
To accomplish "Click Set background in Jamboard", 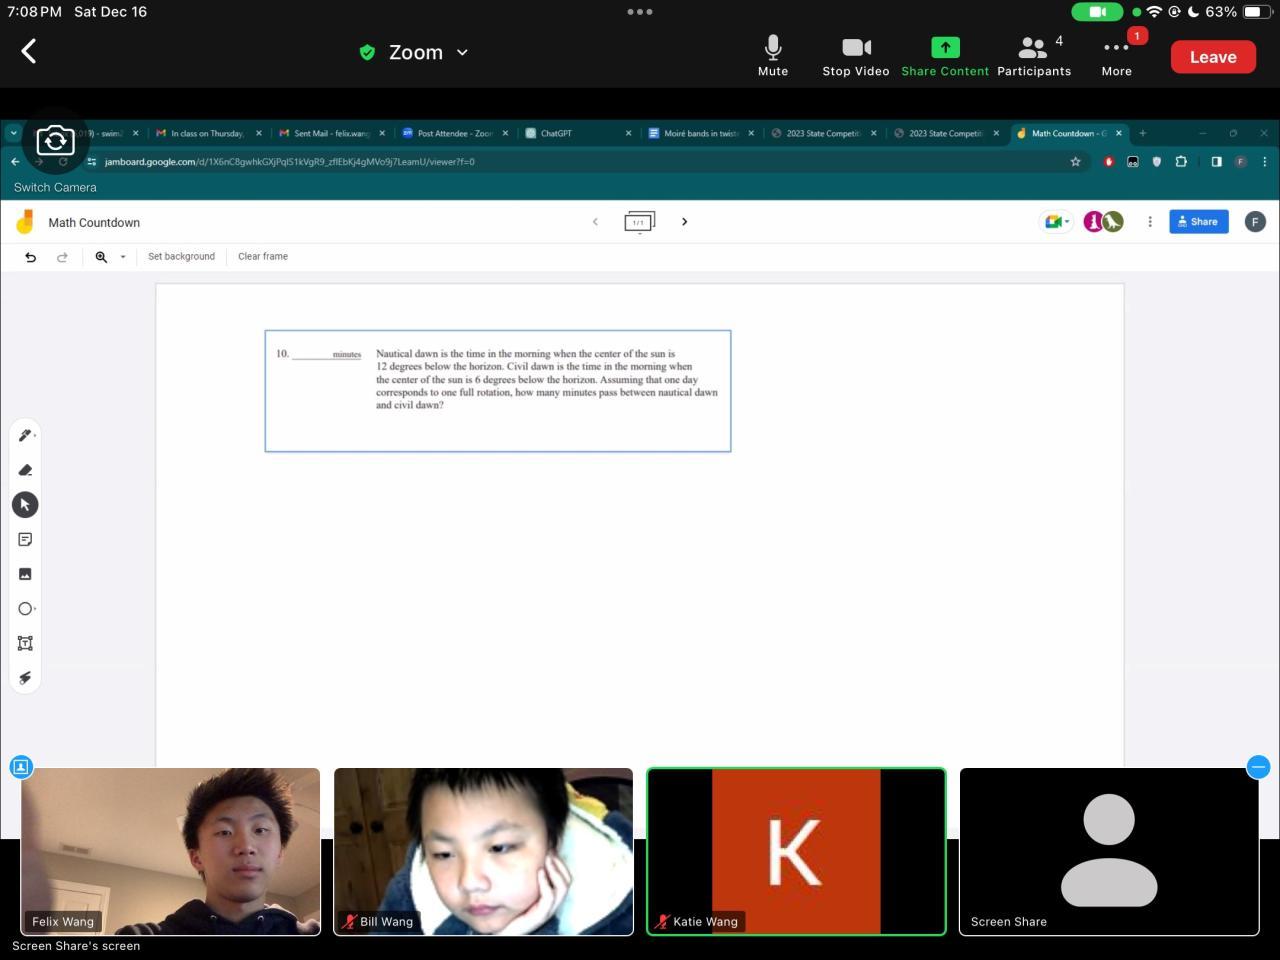I will (x=181, y=257).
